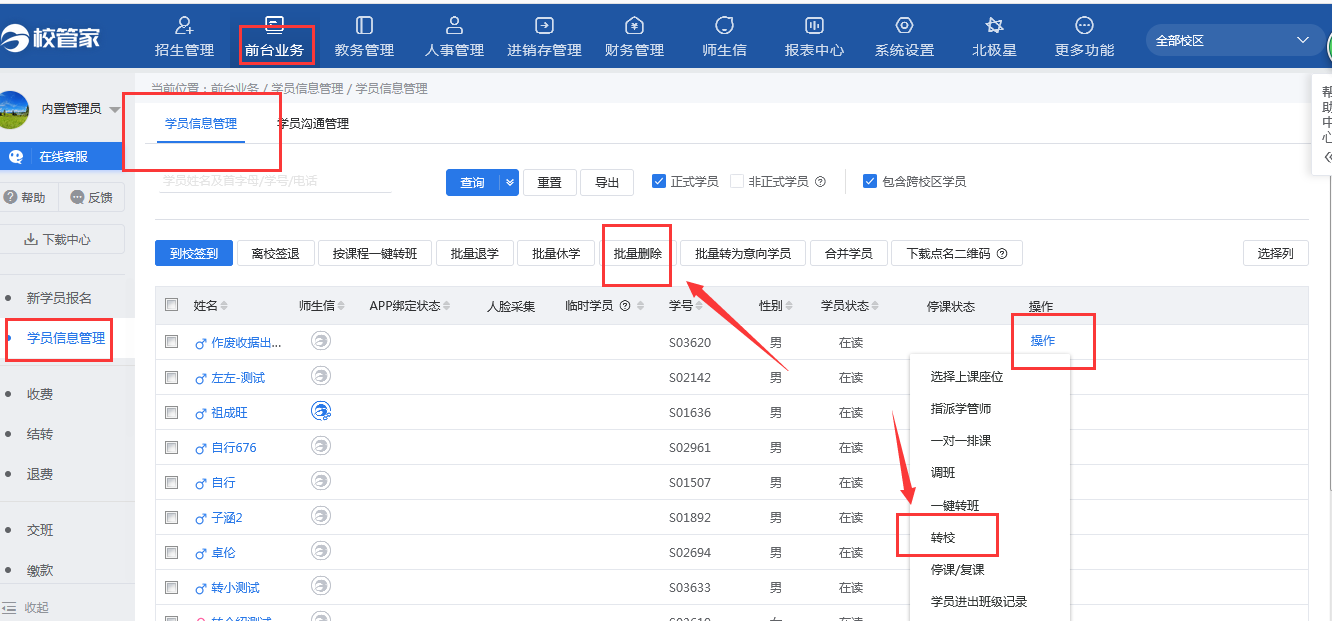Image resolution: width=1332 pixels, height=621 pixels.
Task: Click the 到校签到 button
Action: (x=194, y=253)
